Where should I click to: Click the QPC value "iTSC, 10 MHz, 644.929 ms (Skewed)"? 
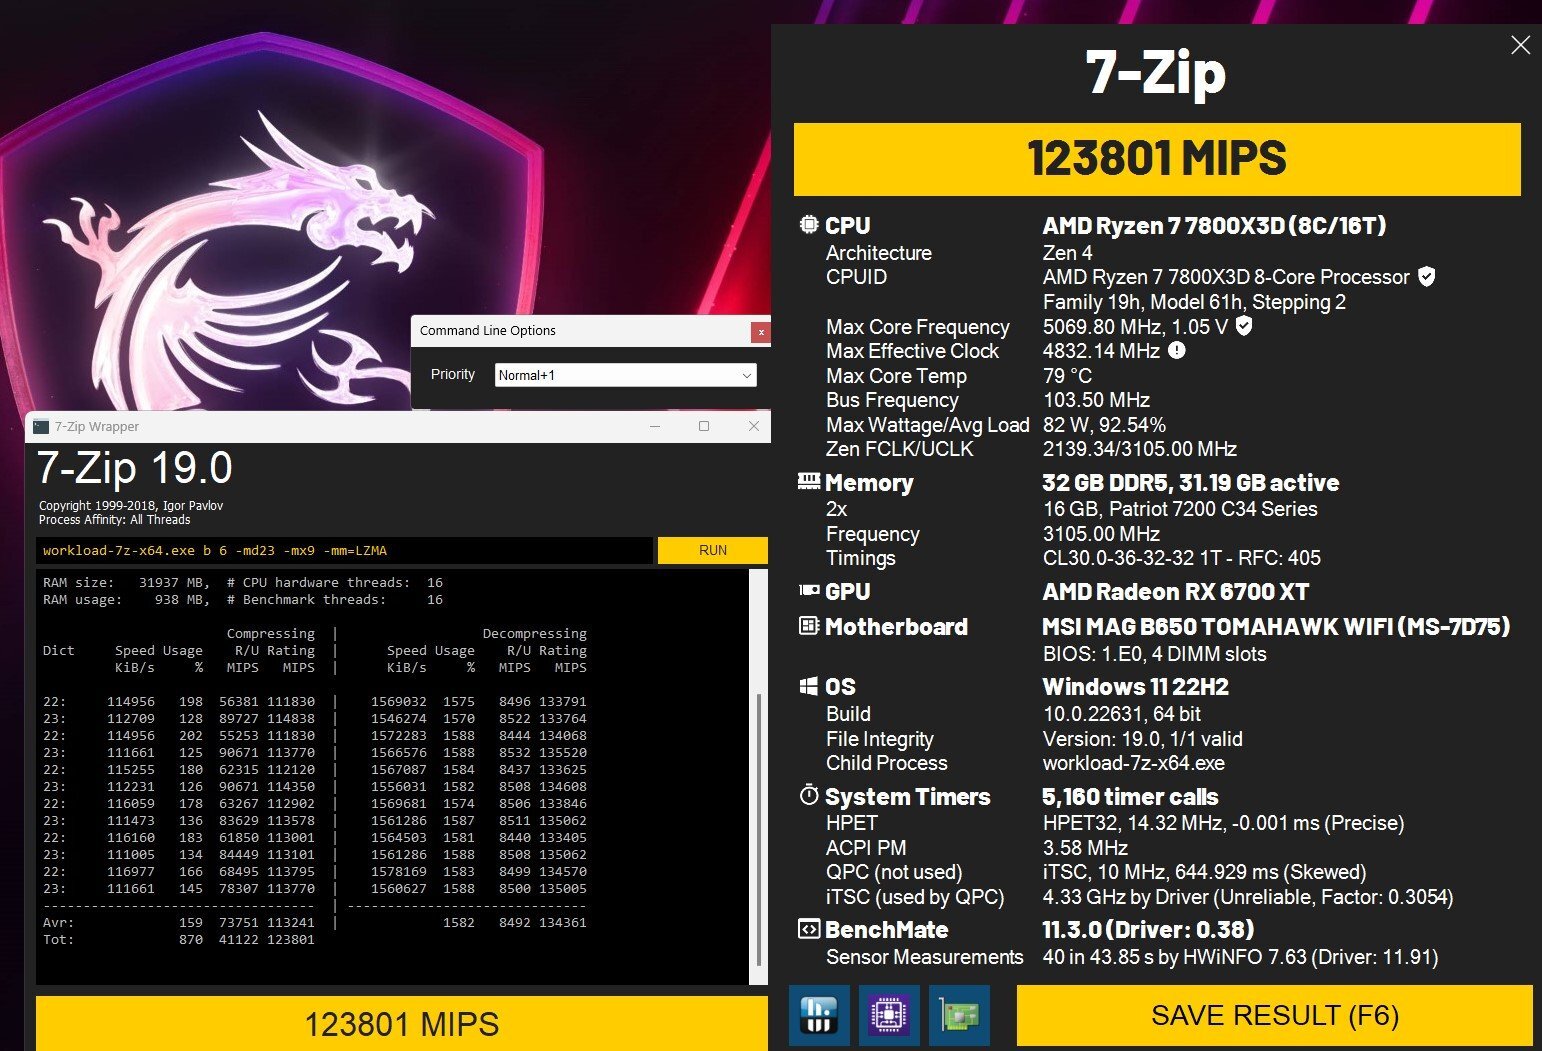[1204, 872]
